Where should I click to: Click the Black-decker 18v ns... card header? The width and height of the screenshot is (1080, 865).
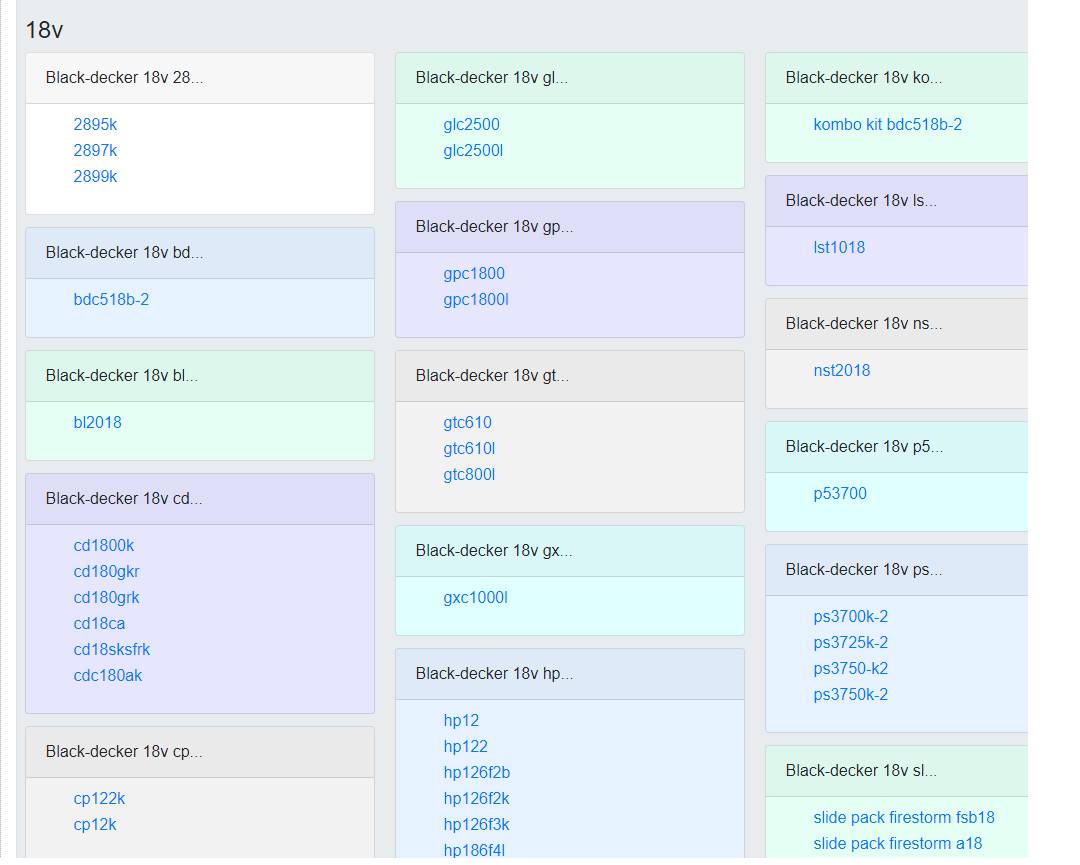(x=897, y=324)
